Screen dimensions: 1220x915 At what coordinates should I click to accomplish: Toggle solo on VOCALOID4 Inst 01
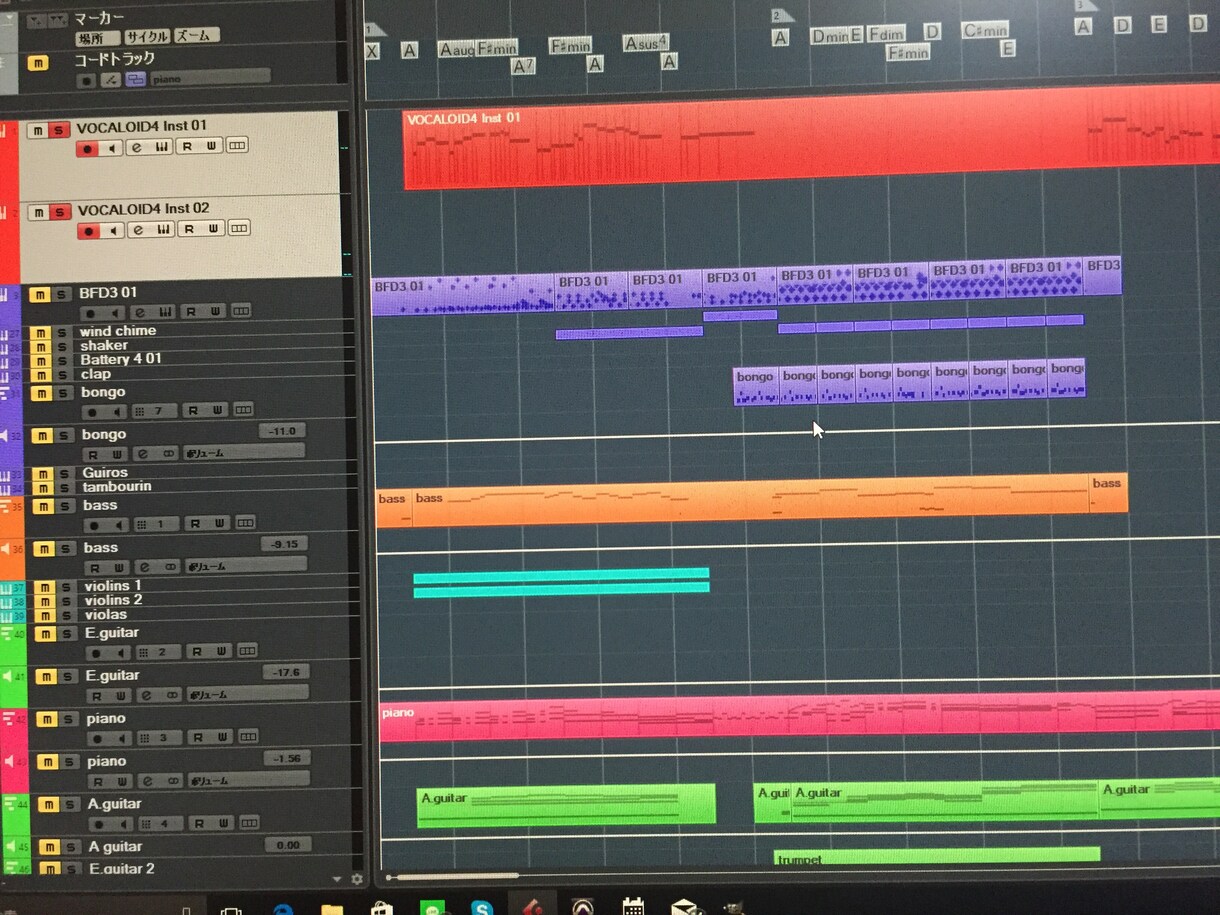pos(60,130)
